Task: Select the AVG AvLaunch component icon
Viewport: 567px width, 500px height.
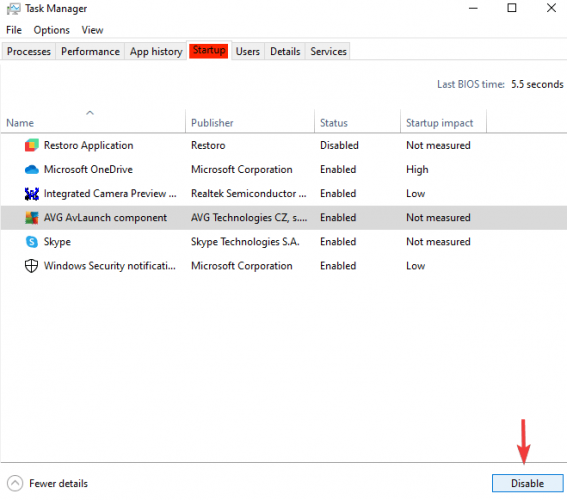Action: [31, 218]
